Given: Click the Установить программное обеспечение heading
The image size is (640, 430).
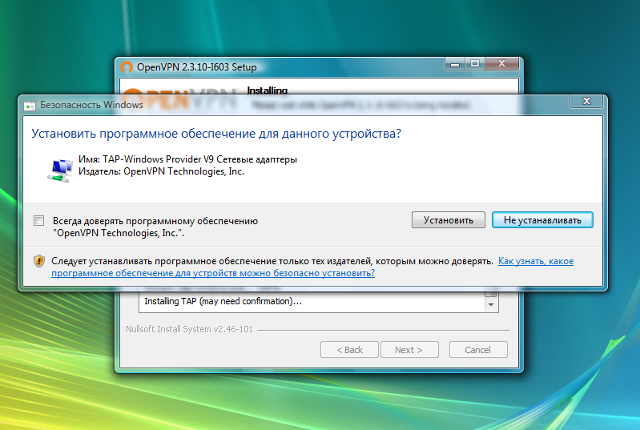Looking at the screenshot, I should (x=216, y=133).
